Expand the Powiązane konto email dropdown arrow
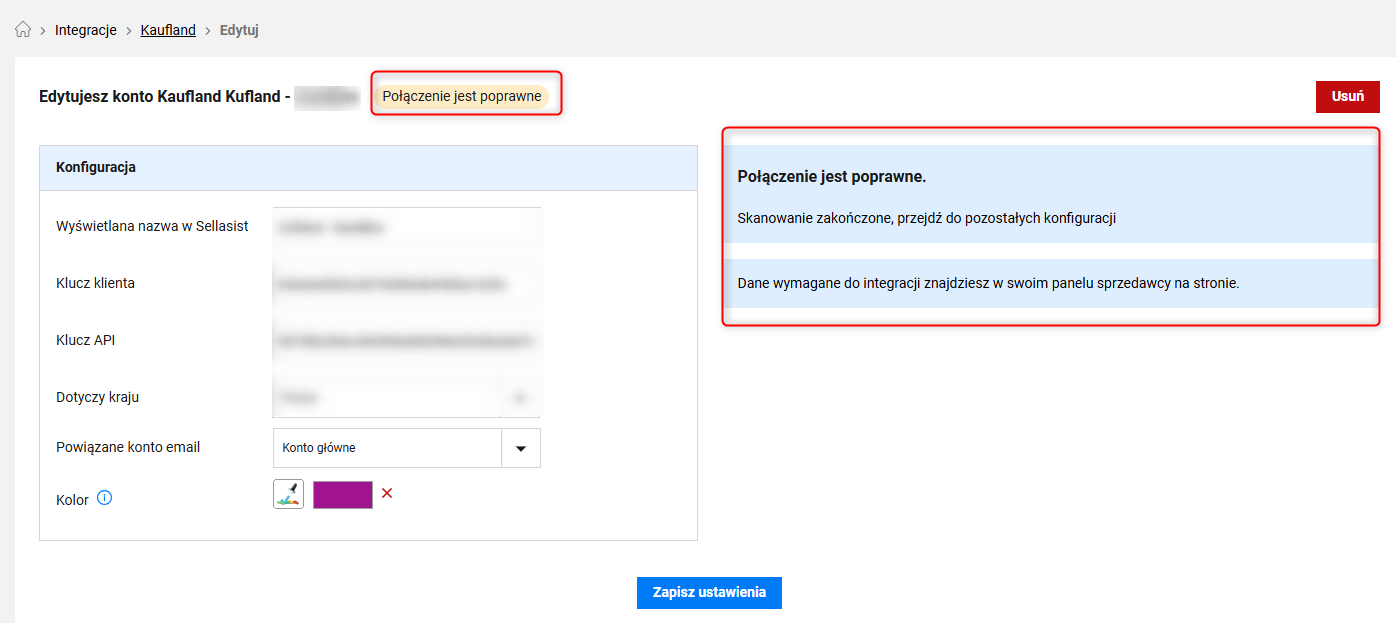The image size is (1396, 623). (x=520, y=448)
